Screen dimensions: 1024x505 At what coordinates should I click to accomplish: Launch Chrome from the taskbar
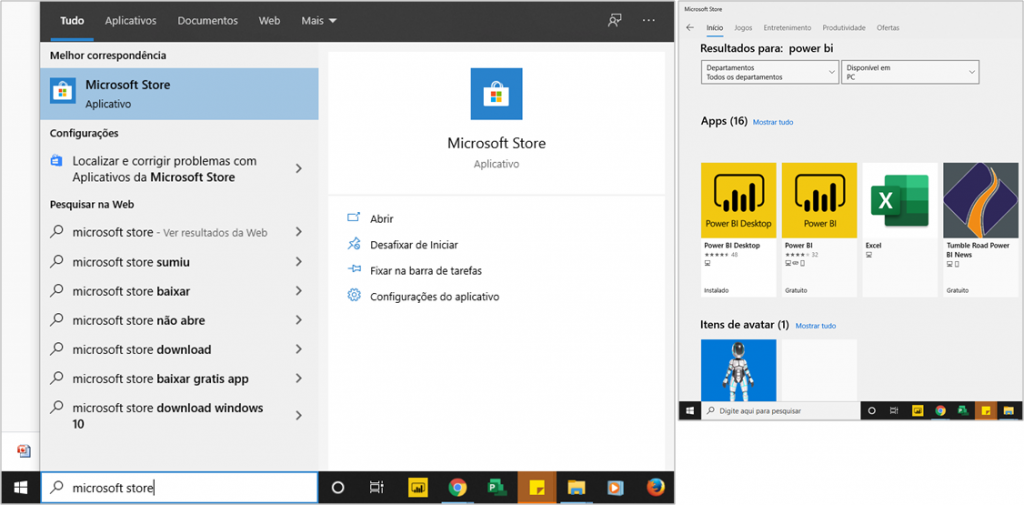pyautogui.click(x=457, y=487)
